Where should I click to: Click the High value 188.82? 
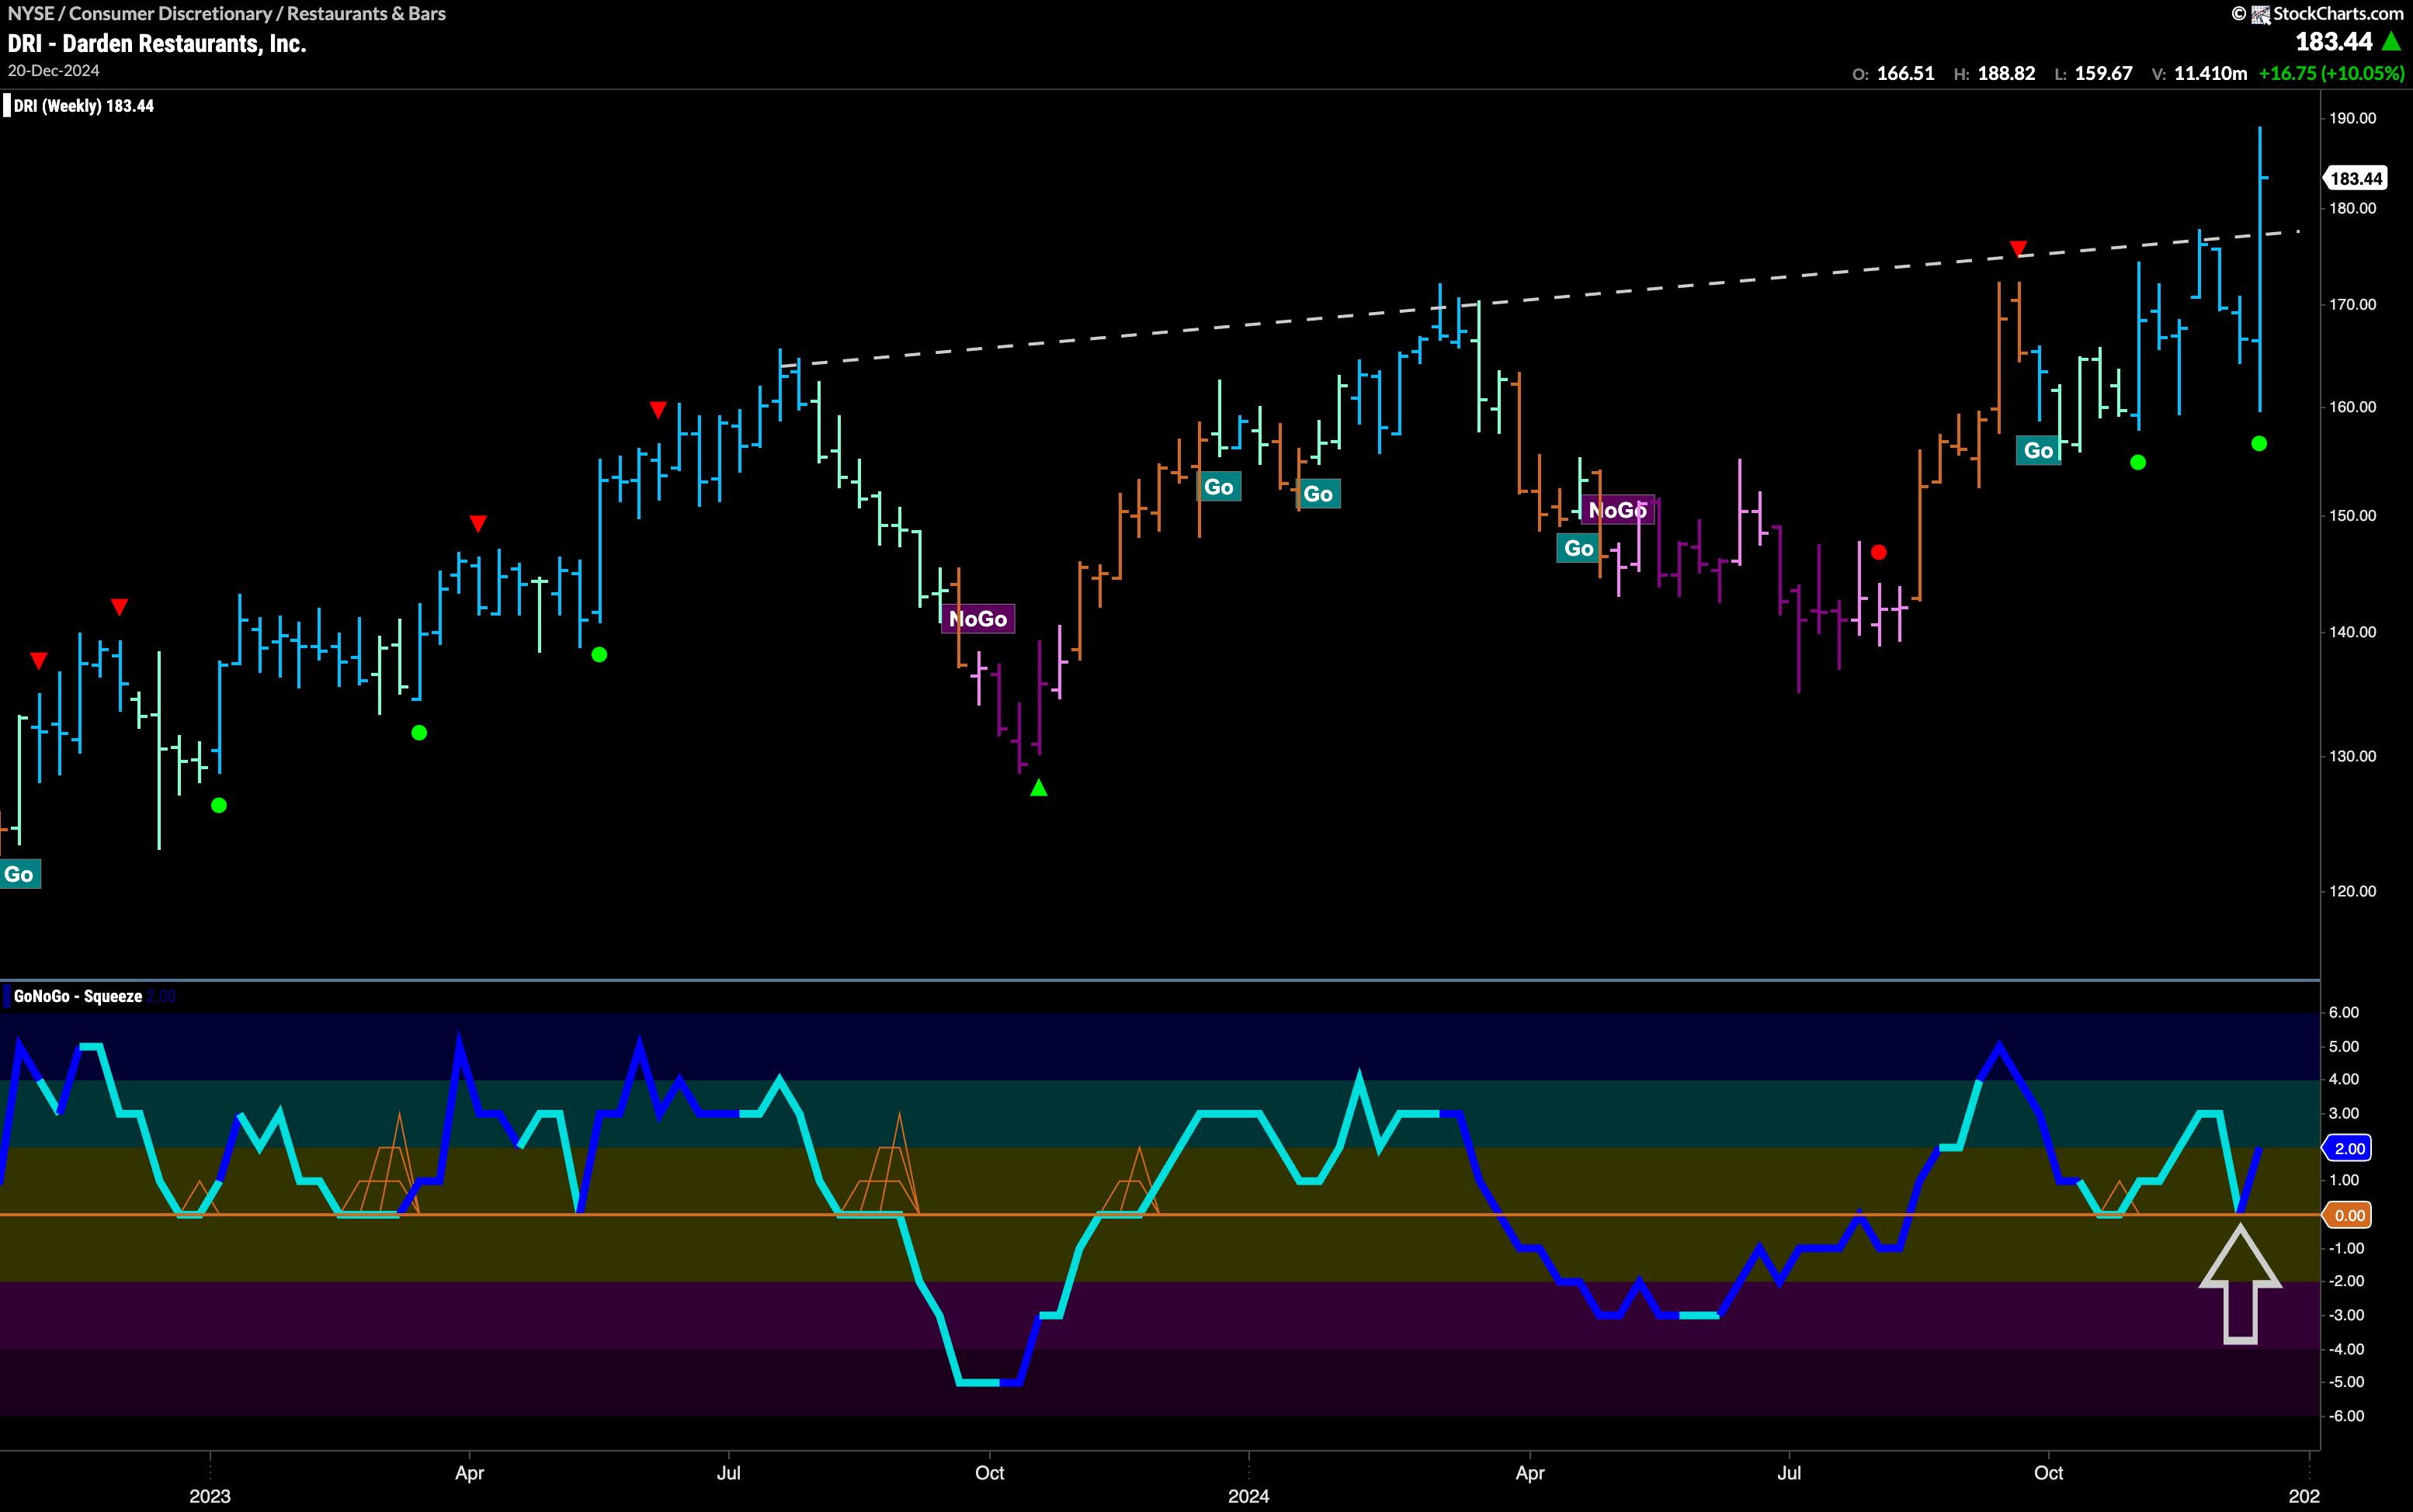[2006, 74]
